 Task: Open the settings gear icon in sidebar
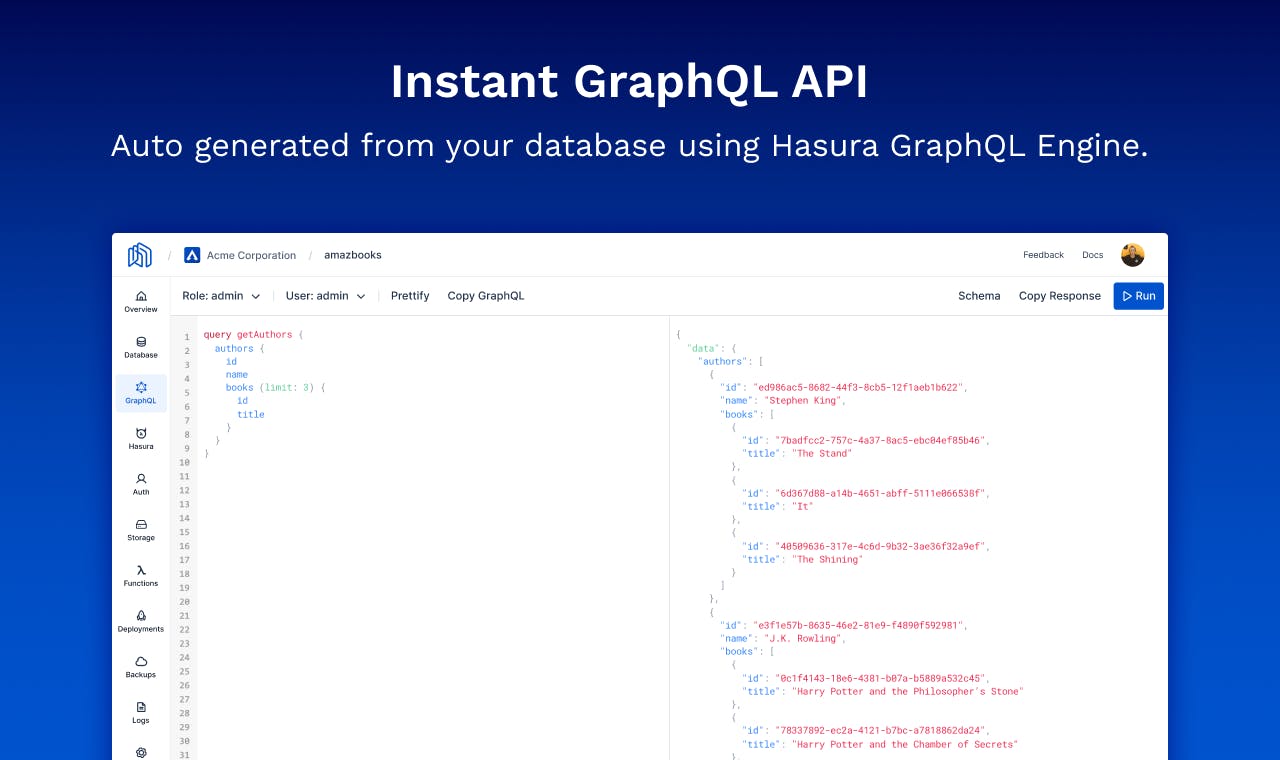[x=141, y=752]
